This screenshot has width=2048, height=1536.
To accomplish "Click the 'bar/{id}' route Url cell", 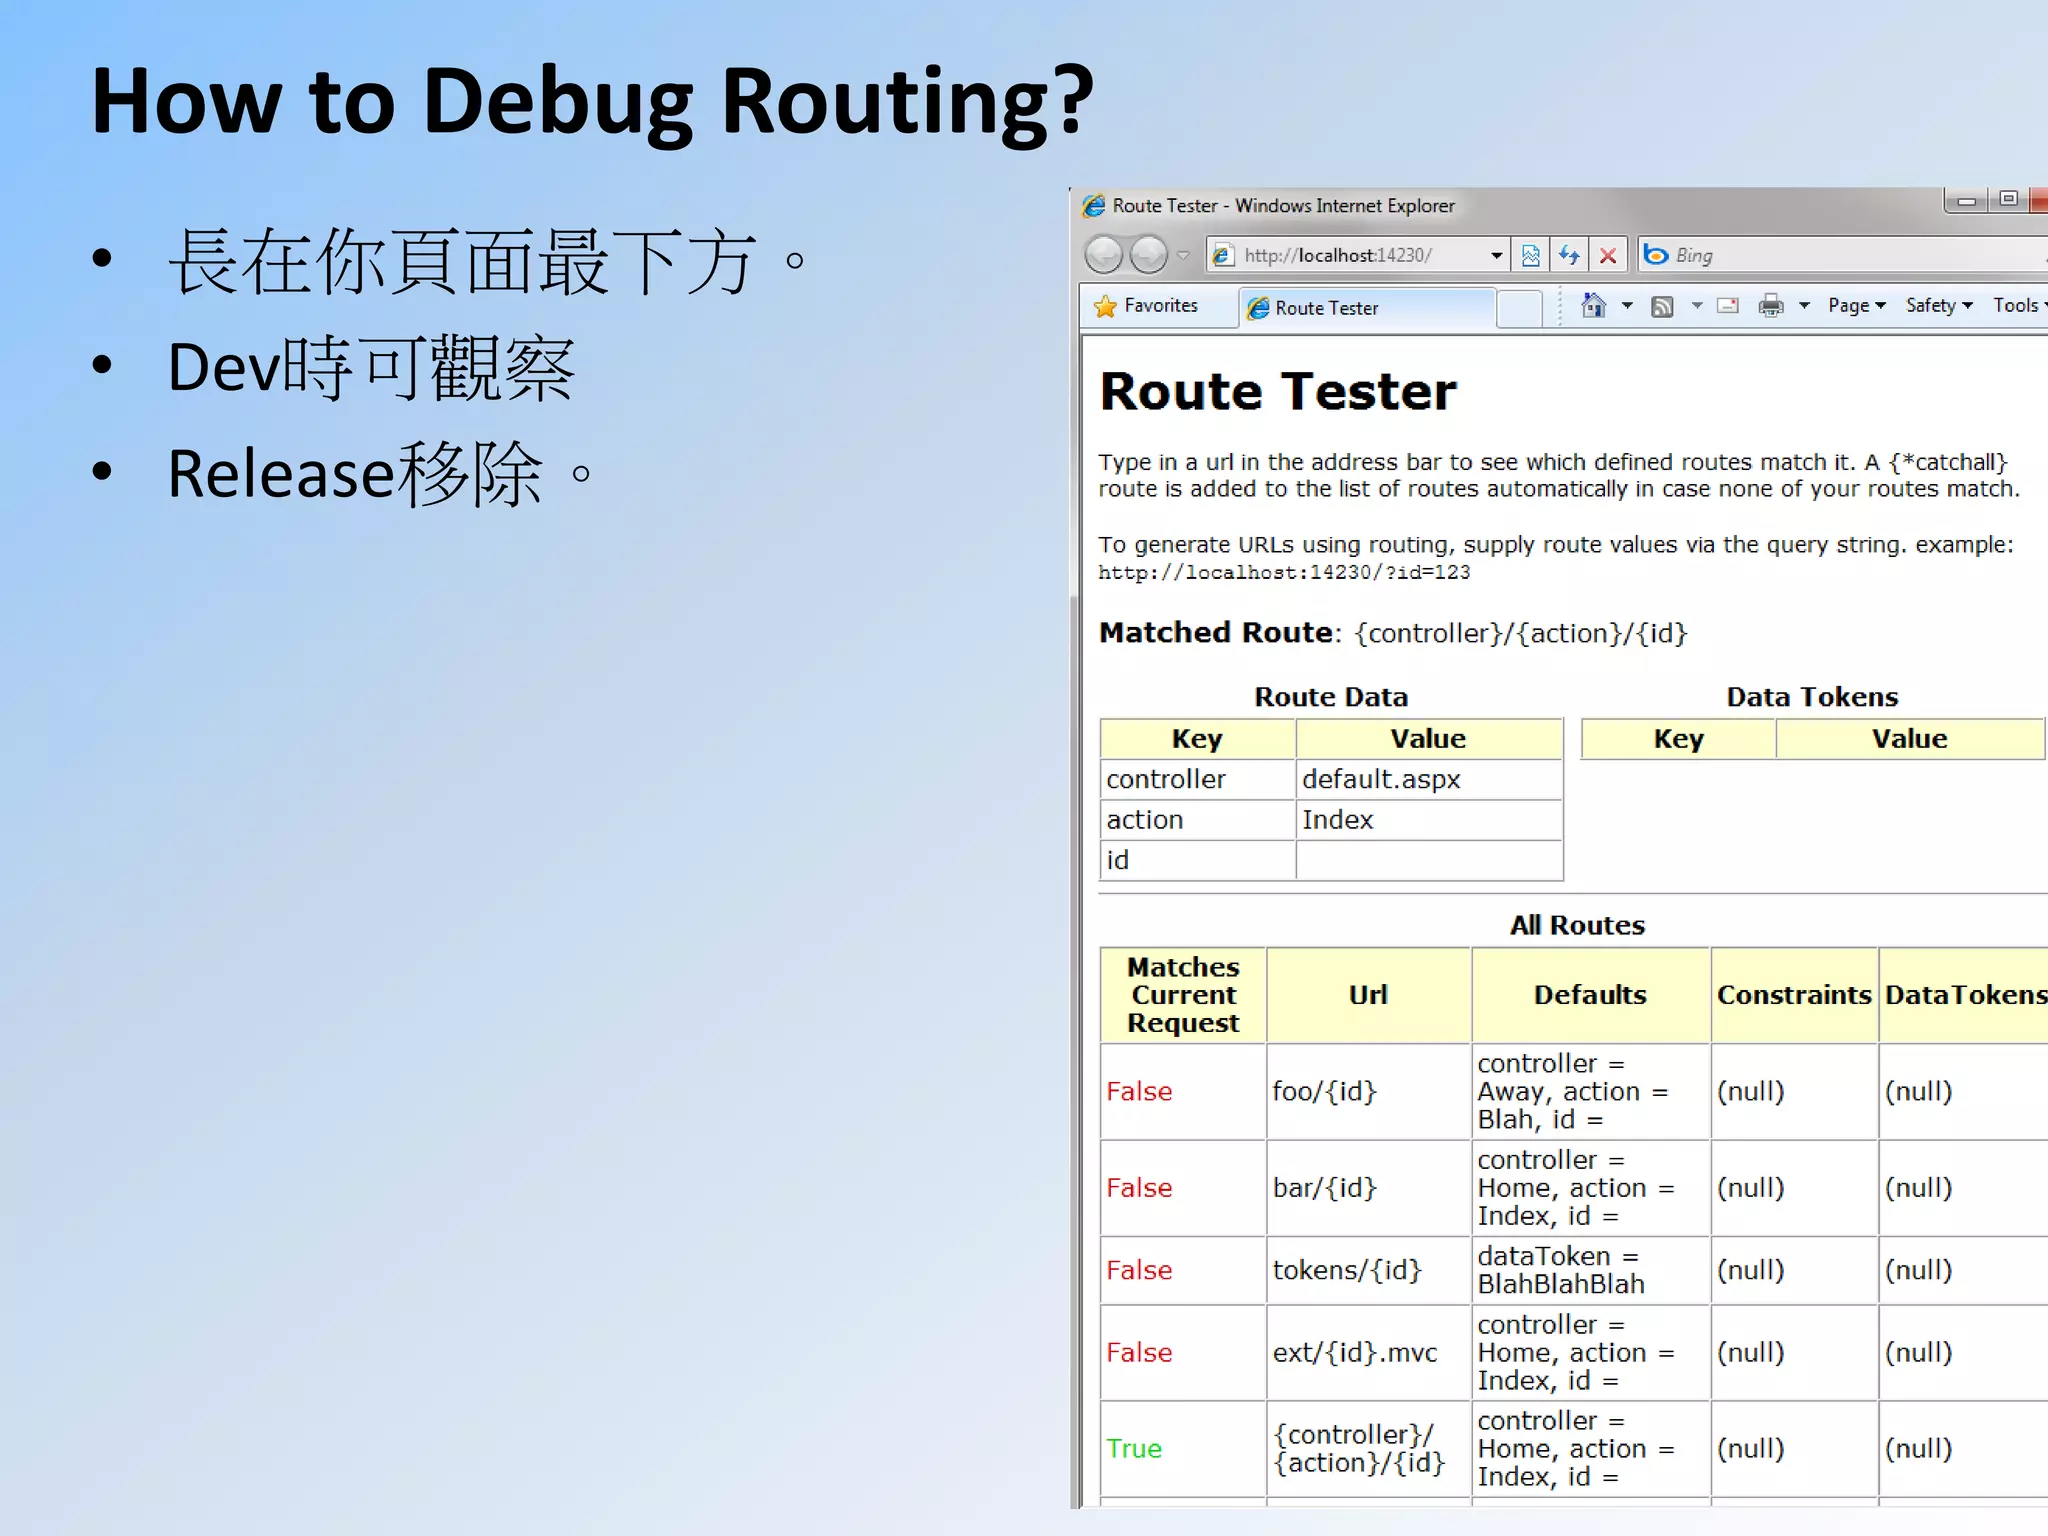I will (x=1368, y=1188).
